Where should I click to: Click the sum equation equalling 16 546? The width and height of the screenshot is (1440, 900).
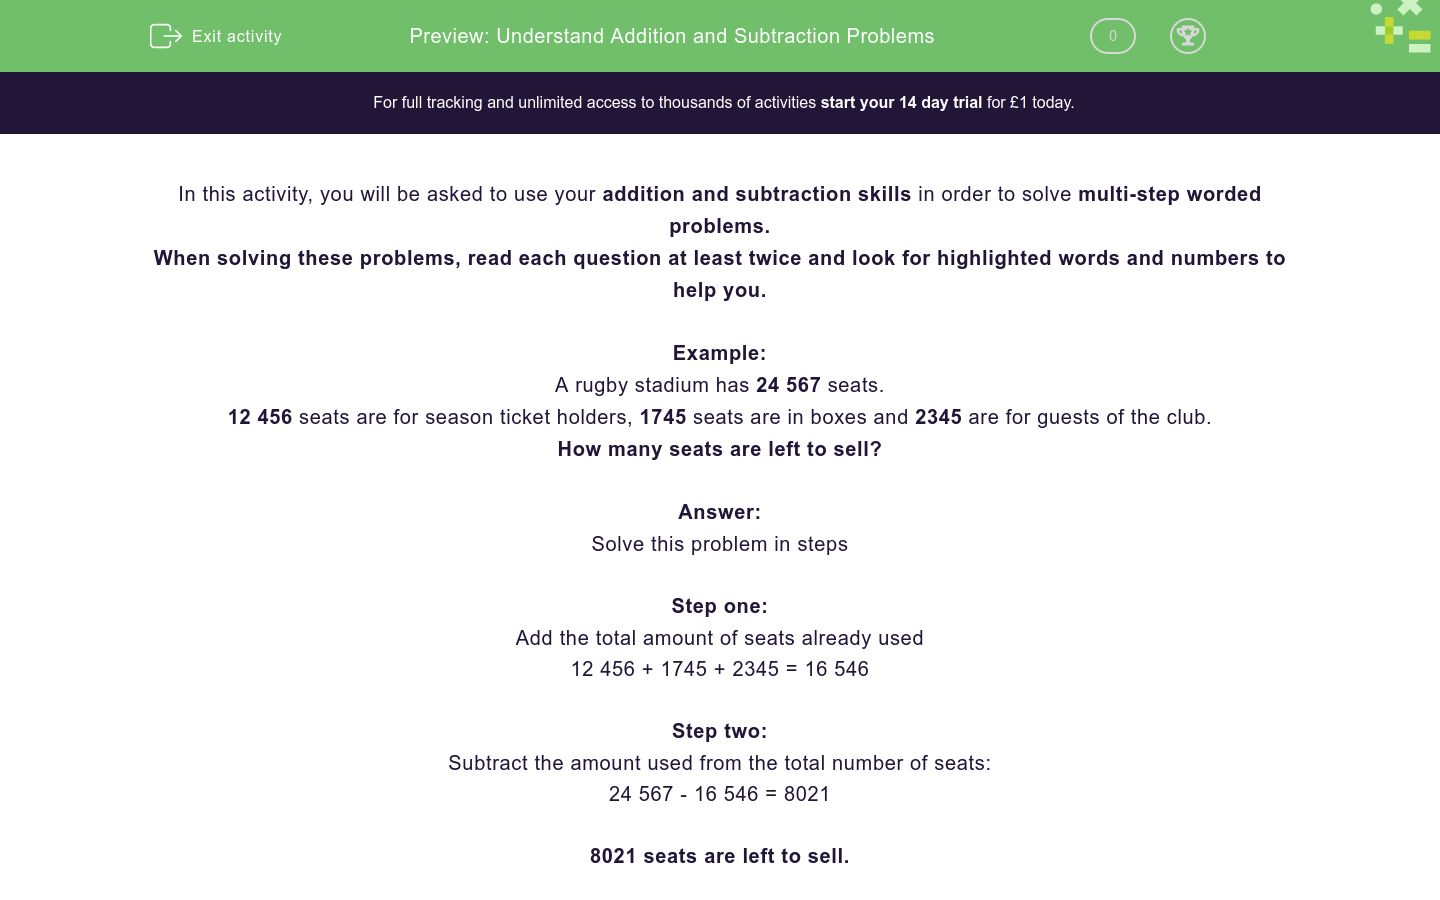(719, 669)
